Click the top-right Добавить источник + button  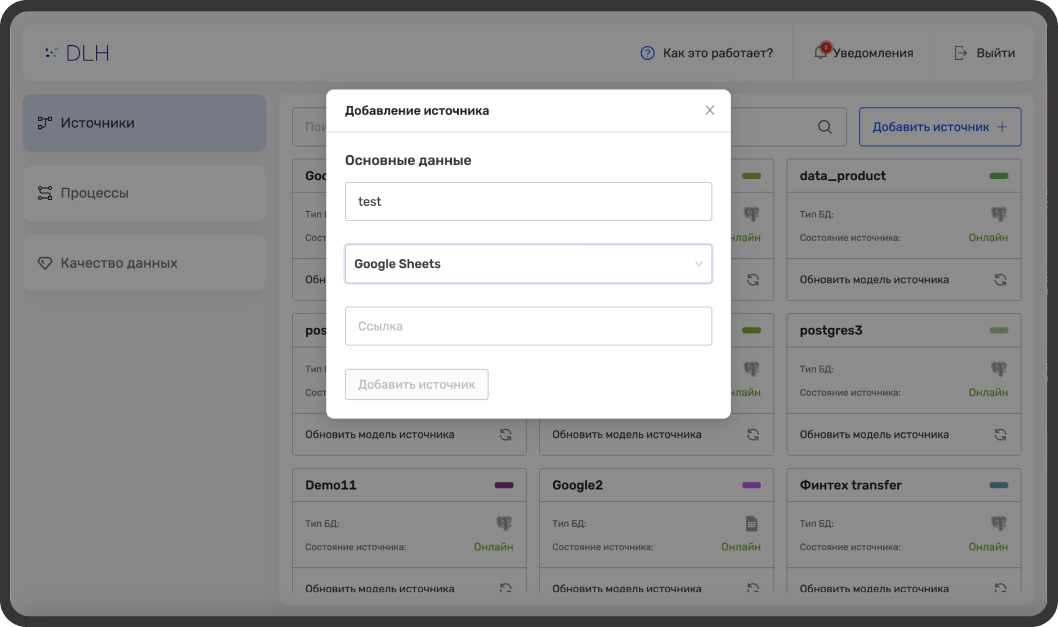pos(939,127)
